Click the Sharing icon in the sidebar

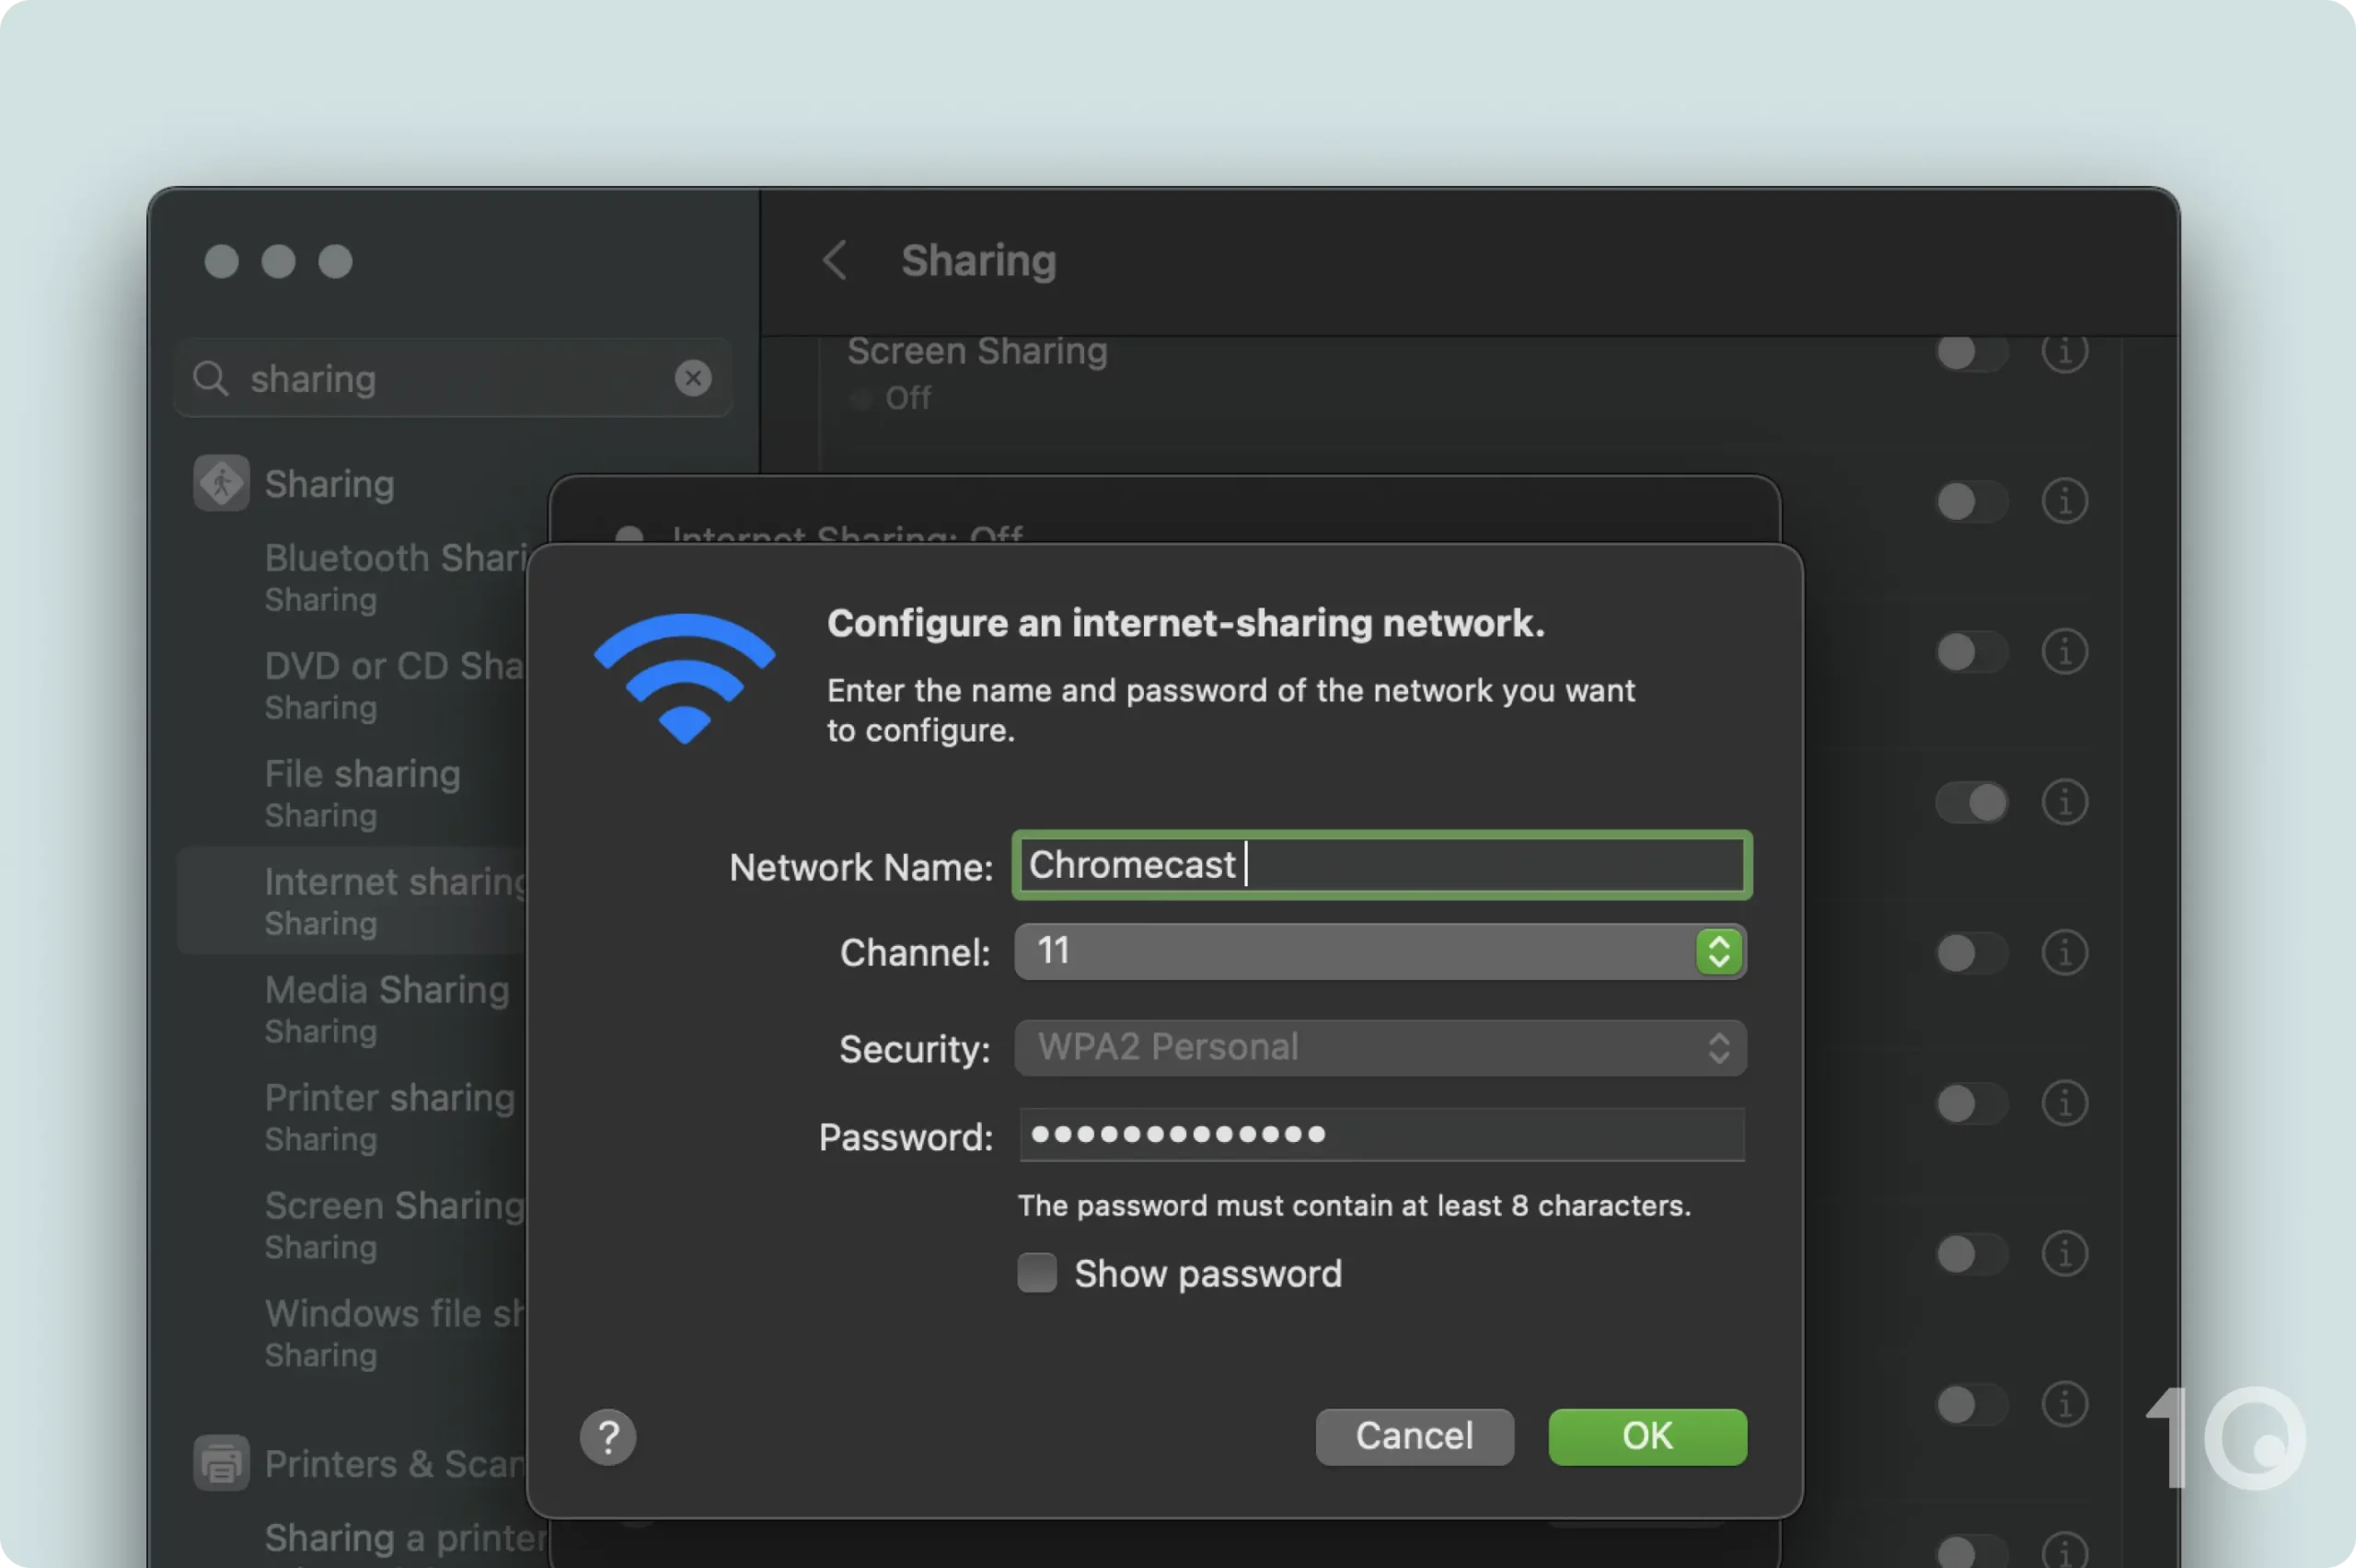click(222, 483)
